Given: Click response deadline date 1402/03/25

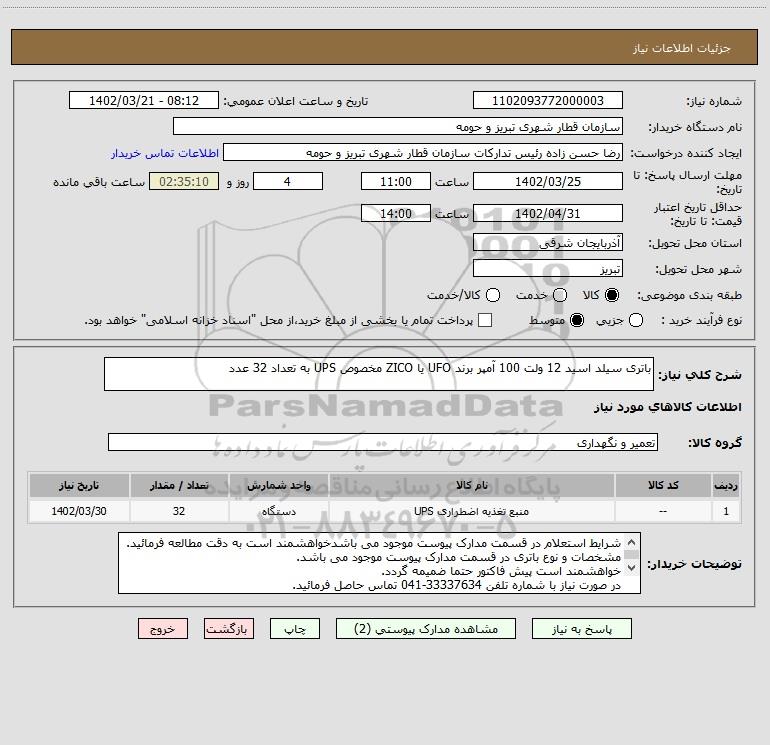Looking at the screenshot, I should 548,181.
